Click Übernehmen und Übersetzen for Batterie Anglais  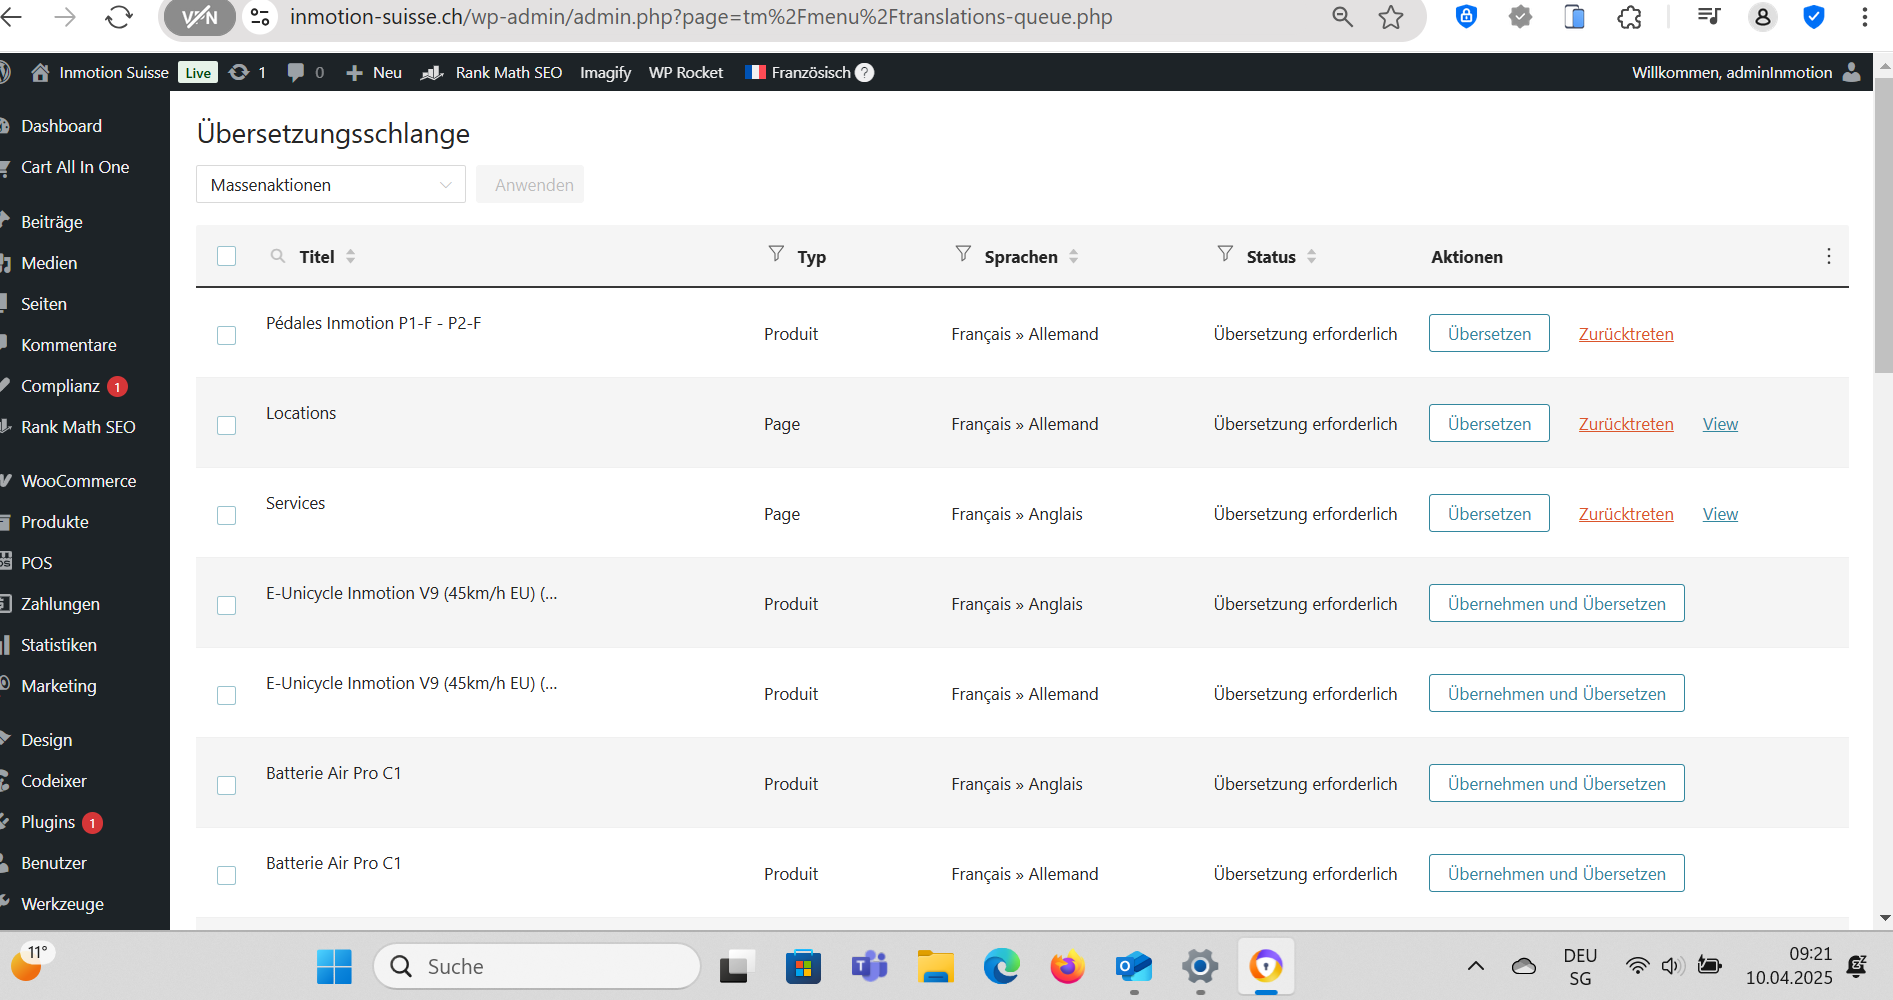click(1556, 783)
